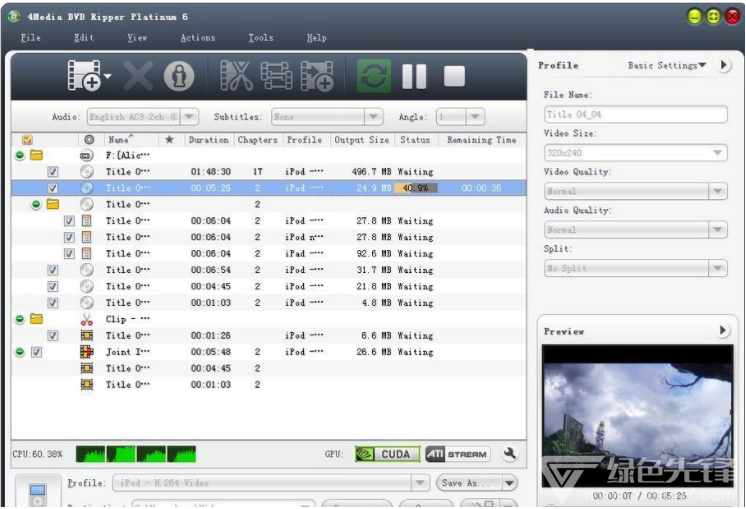Click the Remove X toolbar icon
The image size is (746, 509).
139,76
